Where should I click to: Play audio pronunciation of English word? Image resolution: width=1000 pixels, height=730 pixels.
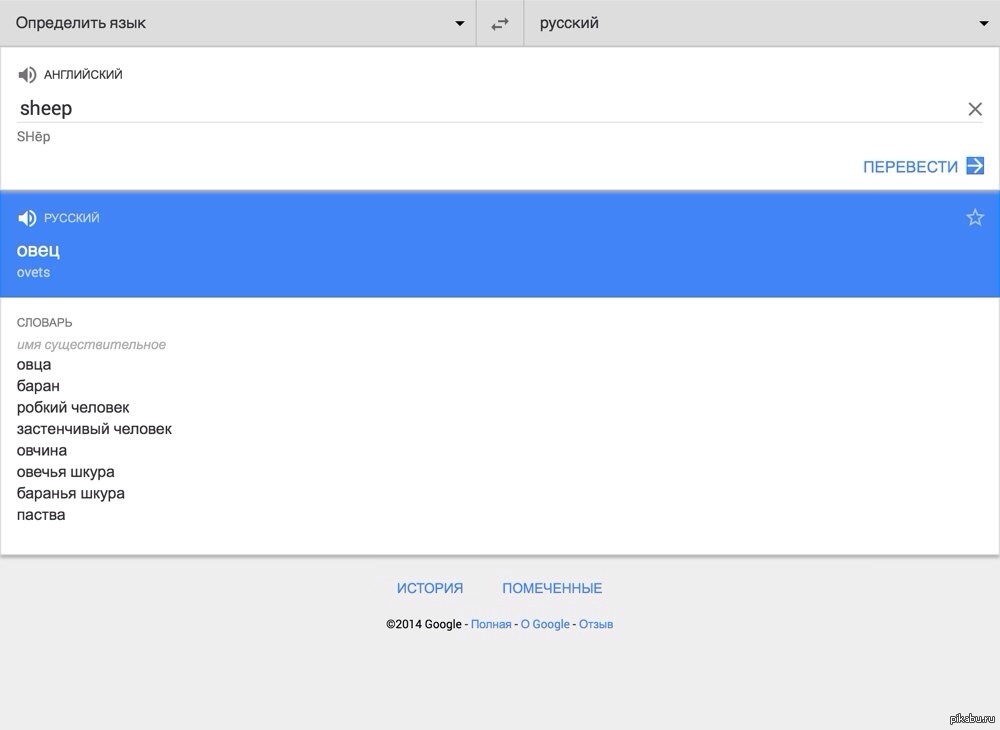click(27, 75)
